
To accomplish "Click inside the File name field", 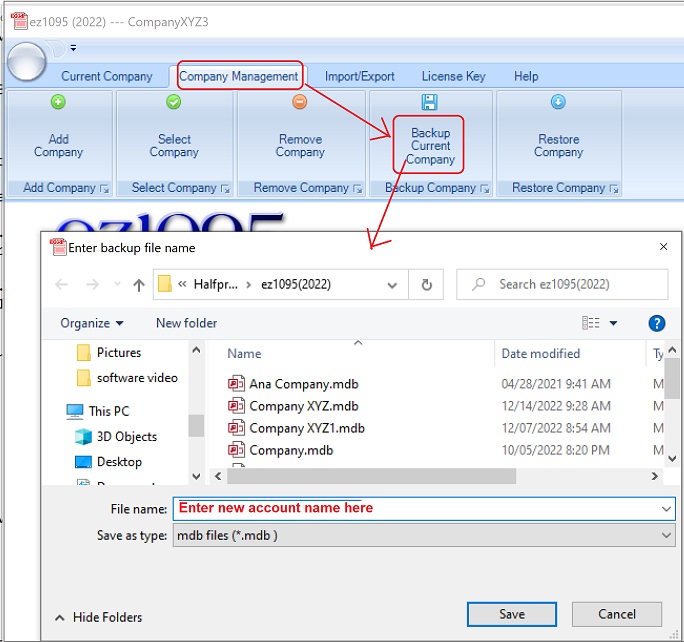I will pos(420,509).
